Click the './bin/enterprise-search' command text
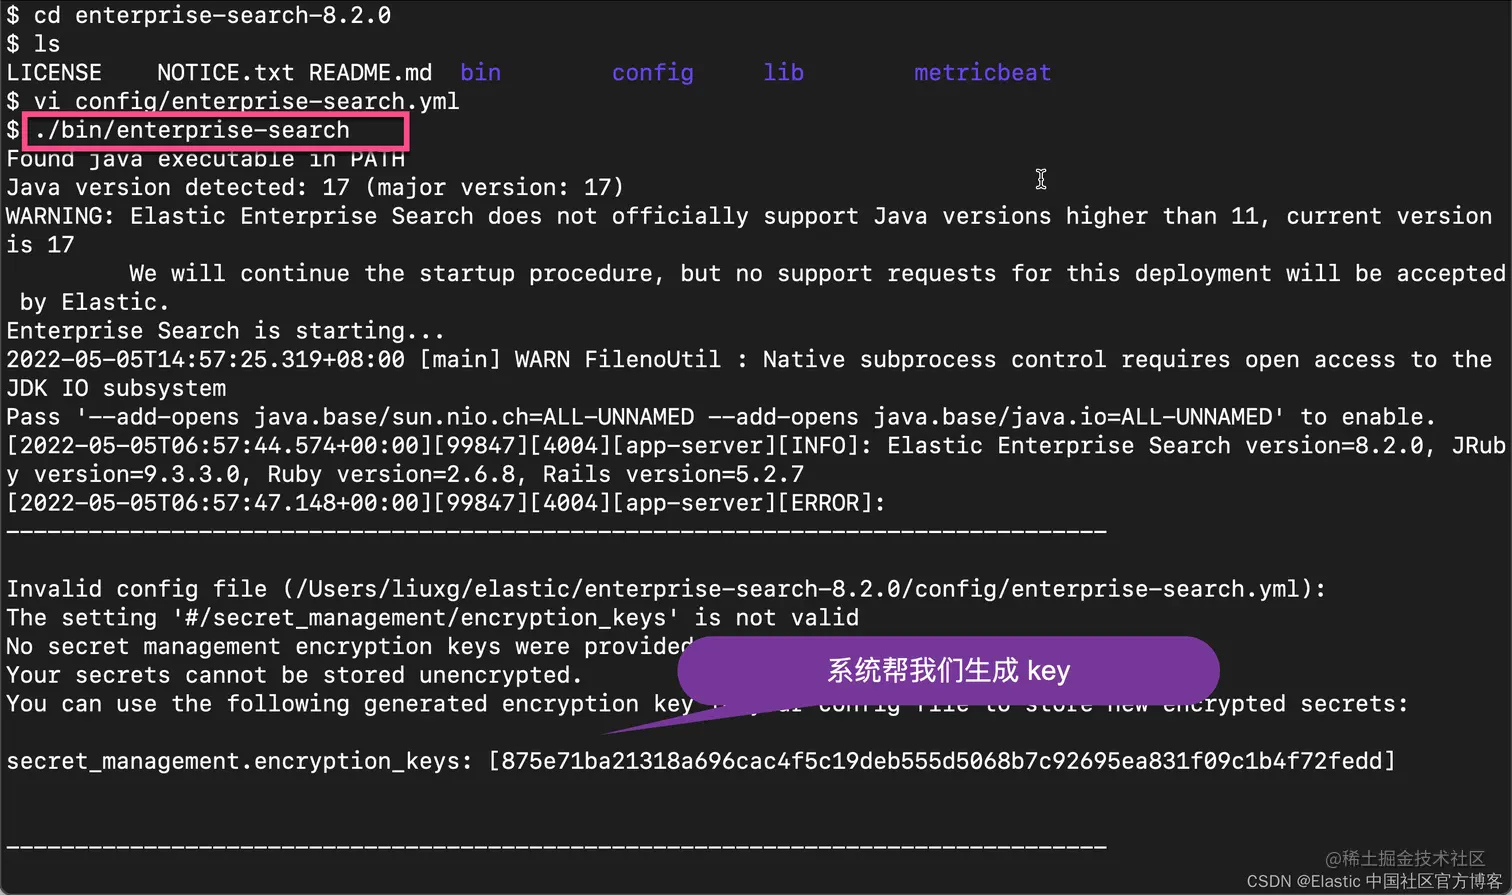 point(192,130)
